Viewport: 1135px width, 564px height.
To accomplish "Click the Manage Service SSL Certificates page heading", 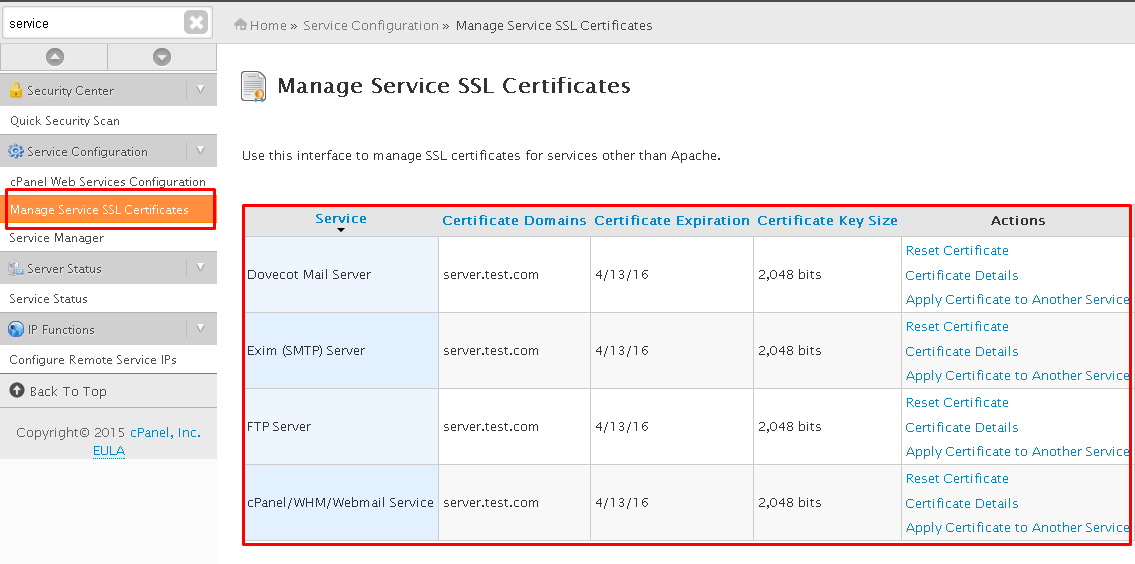I will [454, 86].
